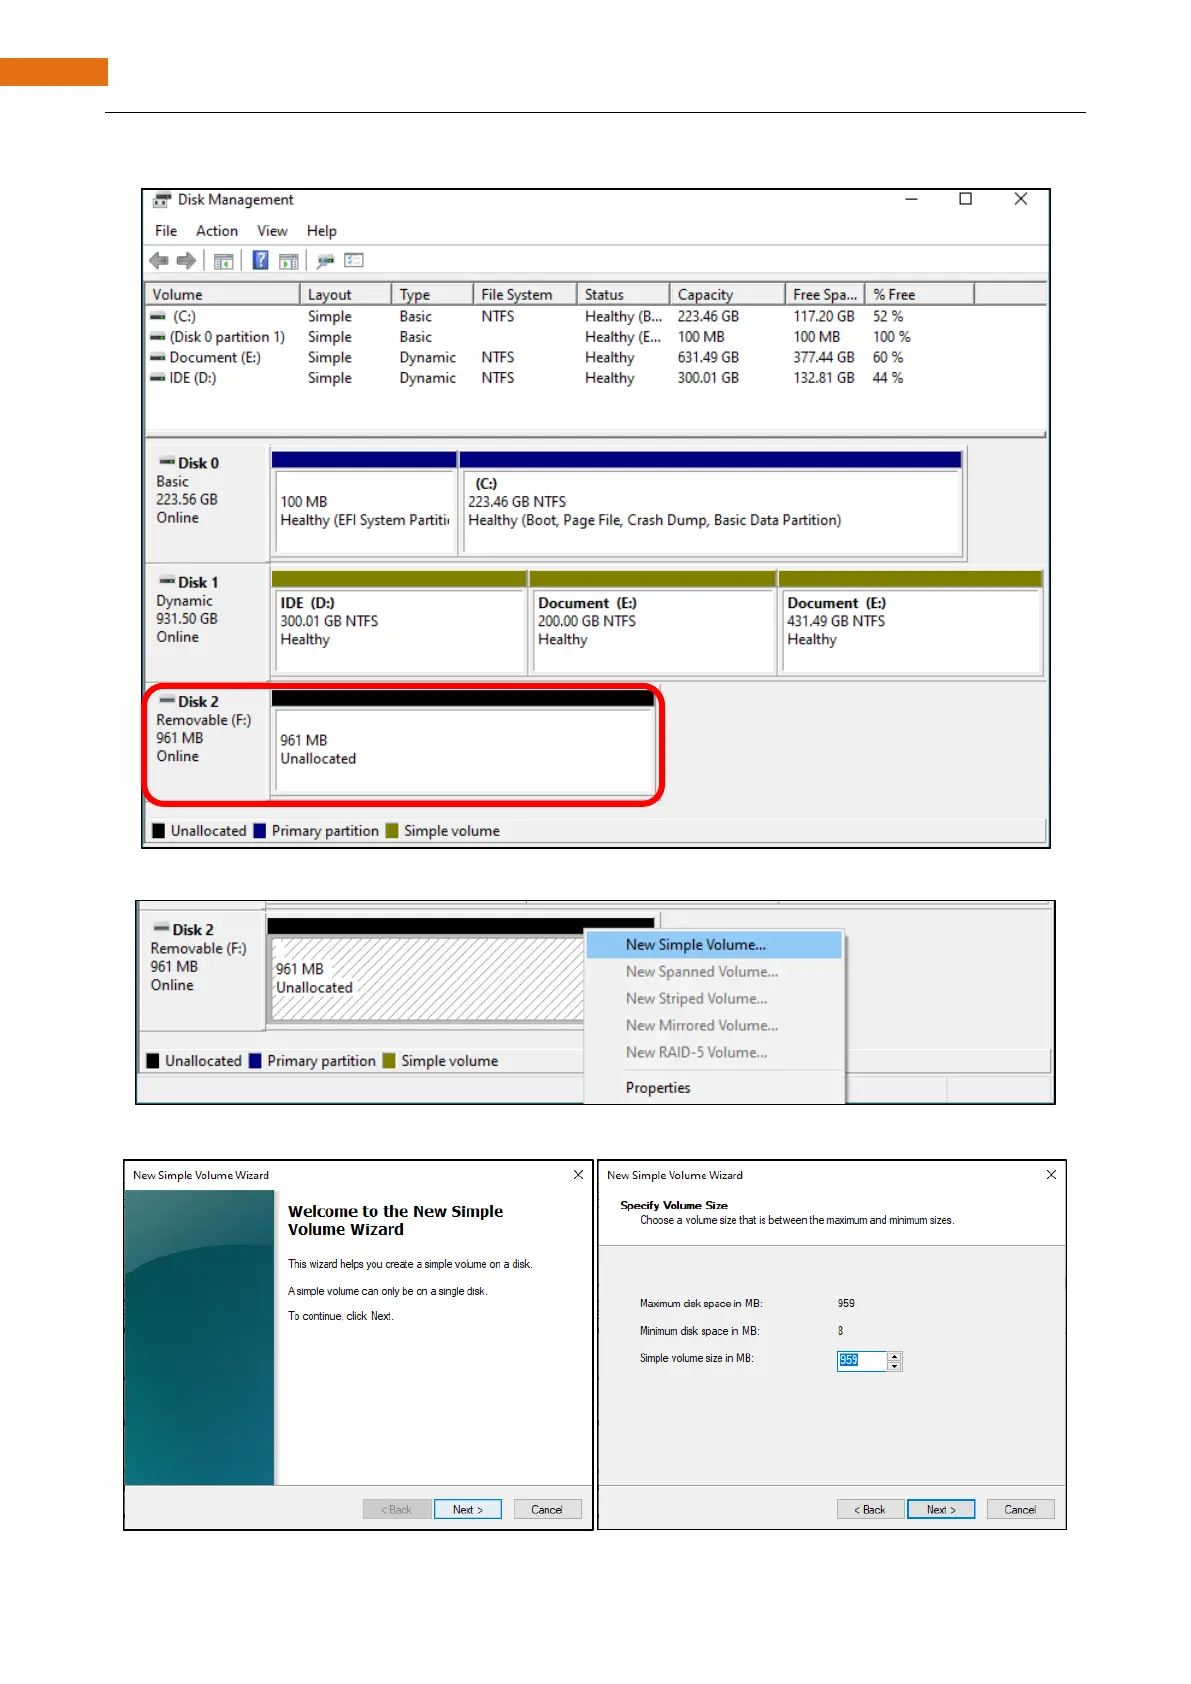Open Properties from the context menu

[714, 1088]
